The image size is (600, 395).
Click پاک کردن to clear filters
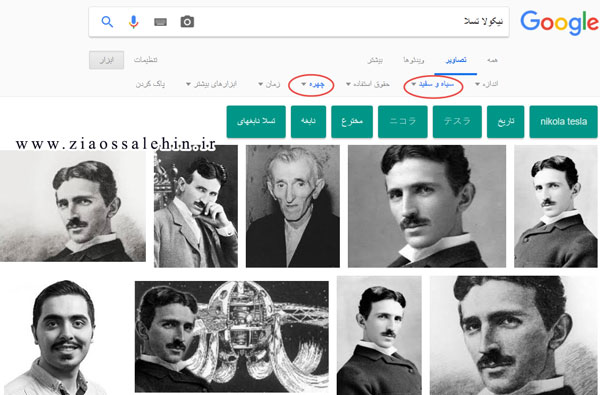point(150,84)
